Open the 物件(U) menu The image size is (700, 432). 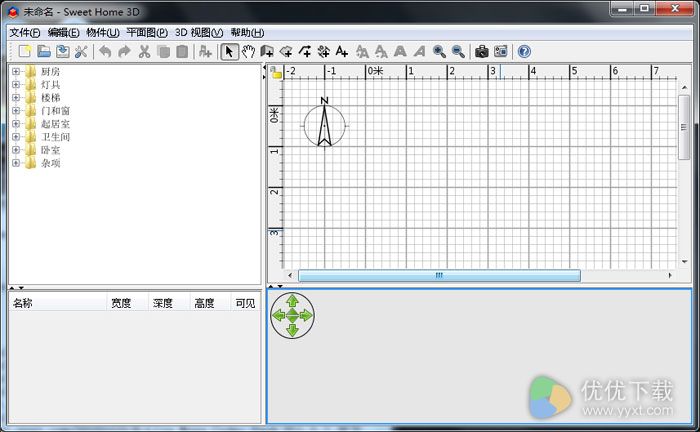click(103, 33)
